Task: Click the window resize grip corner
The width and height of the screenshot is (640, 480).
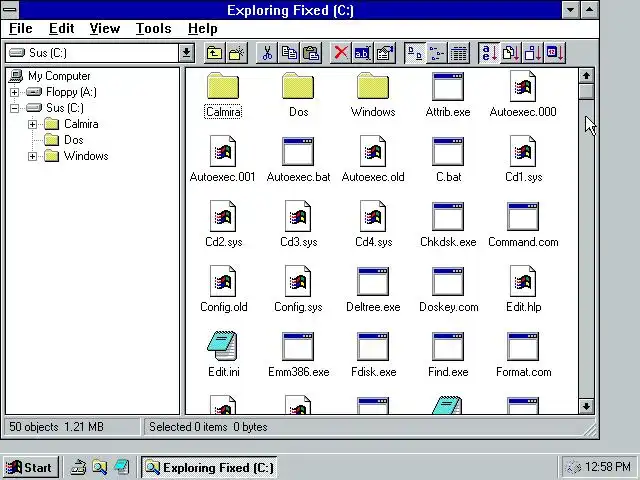Action: (590, 429)
